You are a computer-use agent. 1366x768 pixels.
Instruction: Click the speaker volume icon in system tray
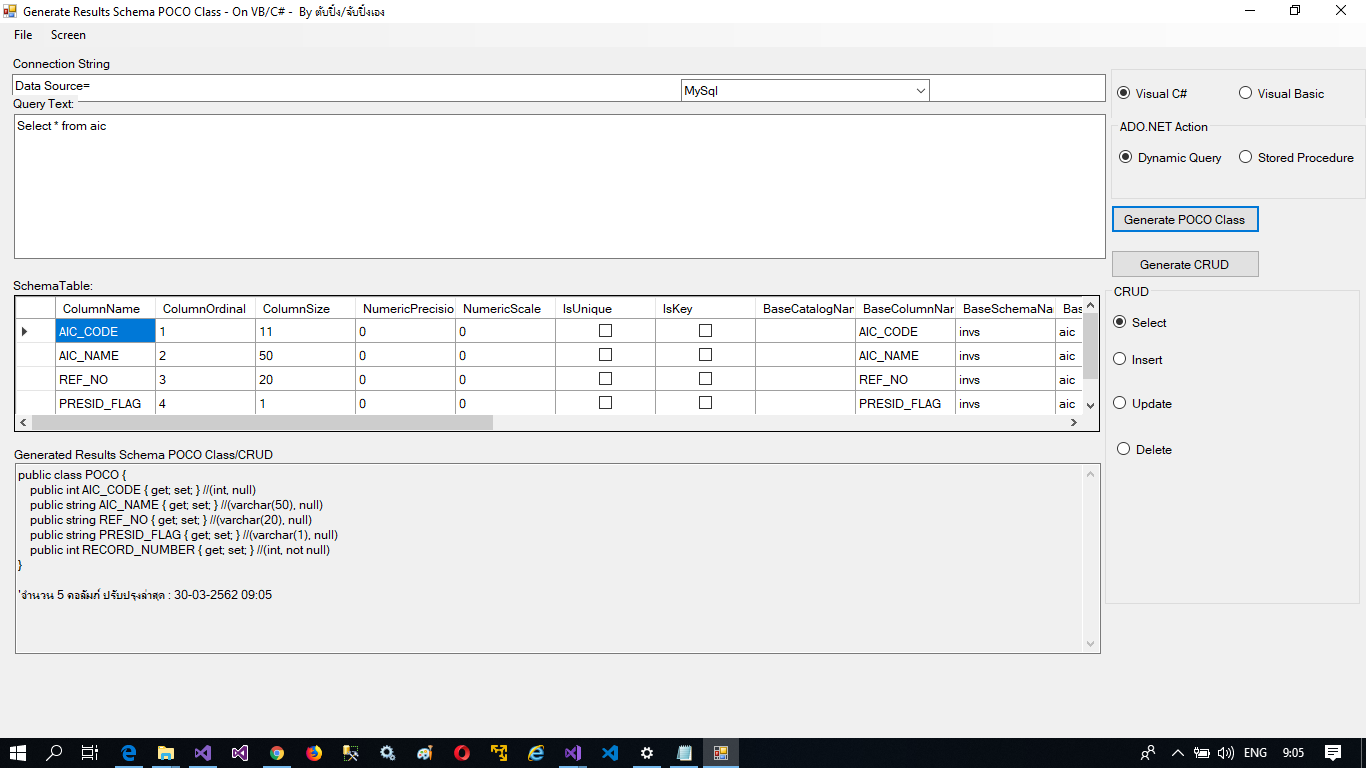coord(1226,753)
